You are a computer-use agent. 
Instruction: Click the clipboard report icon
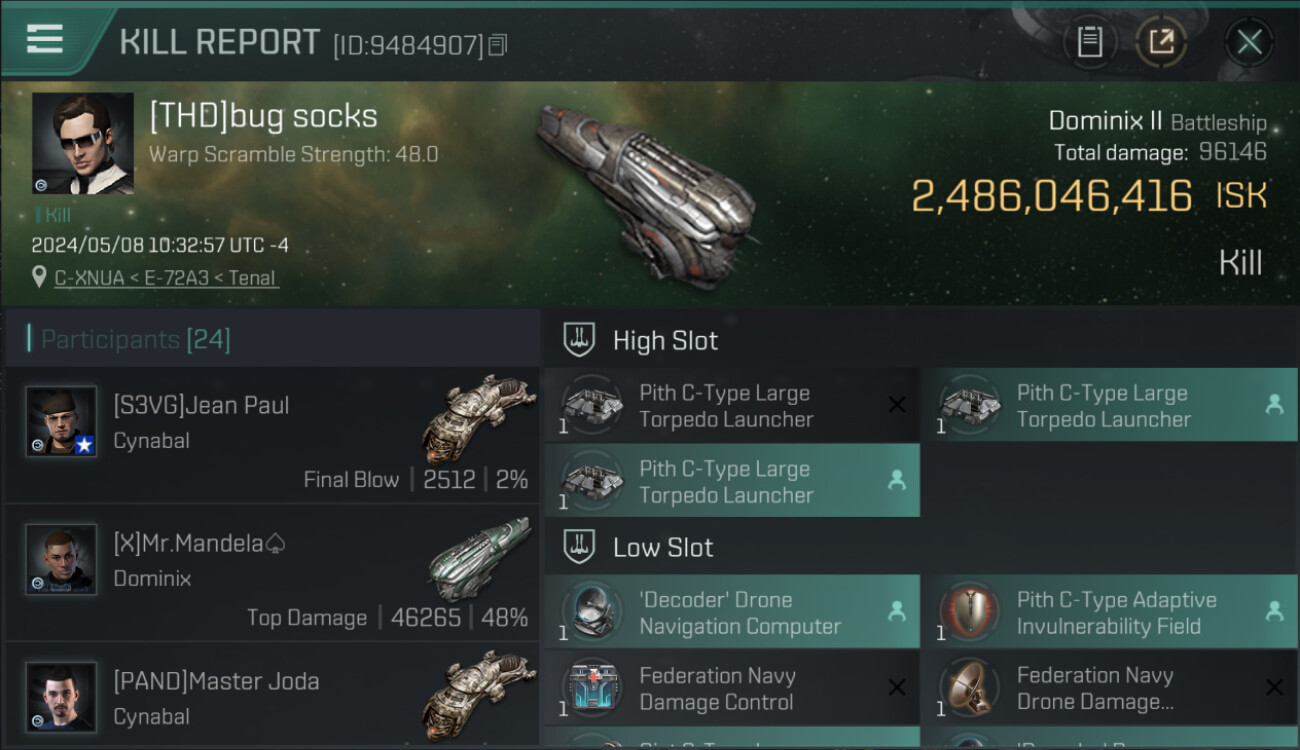point(1089,42)
